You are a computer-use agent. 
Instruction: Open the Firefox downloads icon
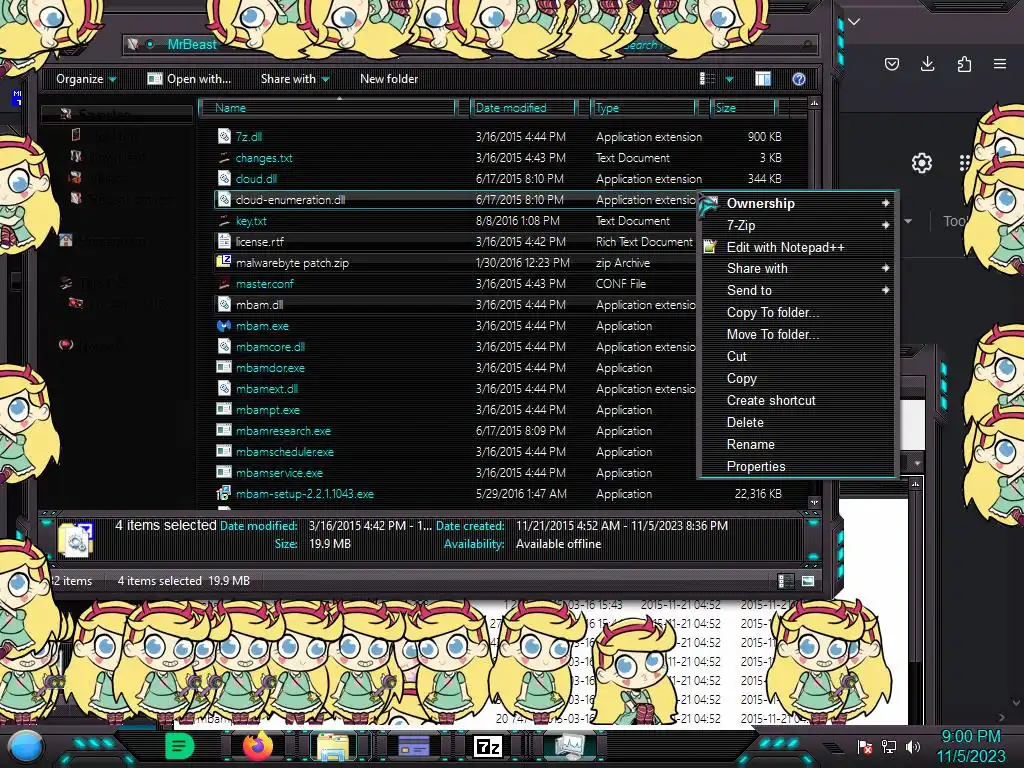(927, 64)
